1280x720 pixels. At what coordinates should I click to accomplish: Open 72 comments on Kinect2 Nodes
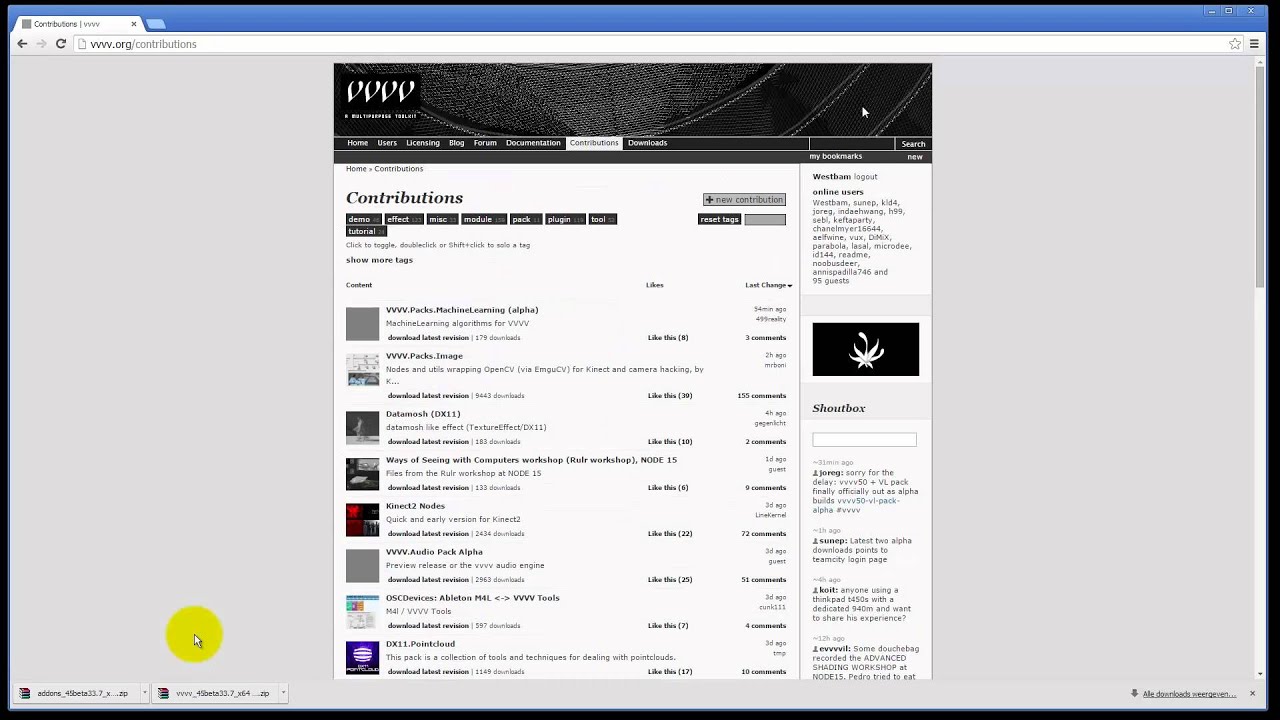pyautogui.click(x=764, y=534)
